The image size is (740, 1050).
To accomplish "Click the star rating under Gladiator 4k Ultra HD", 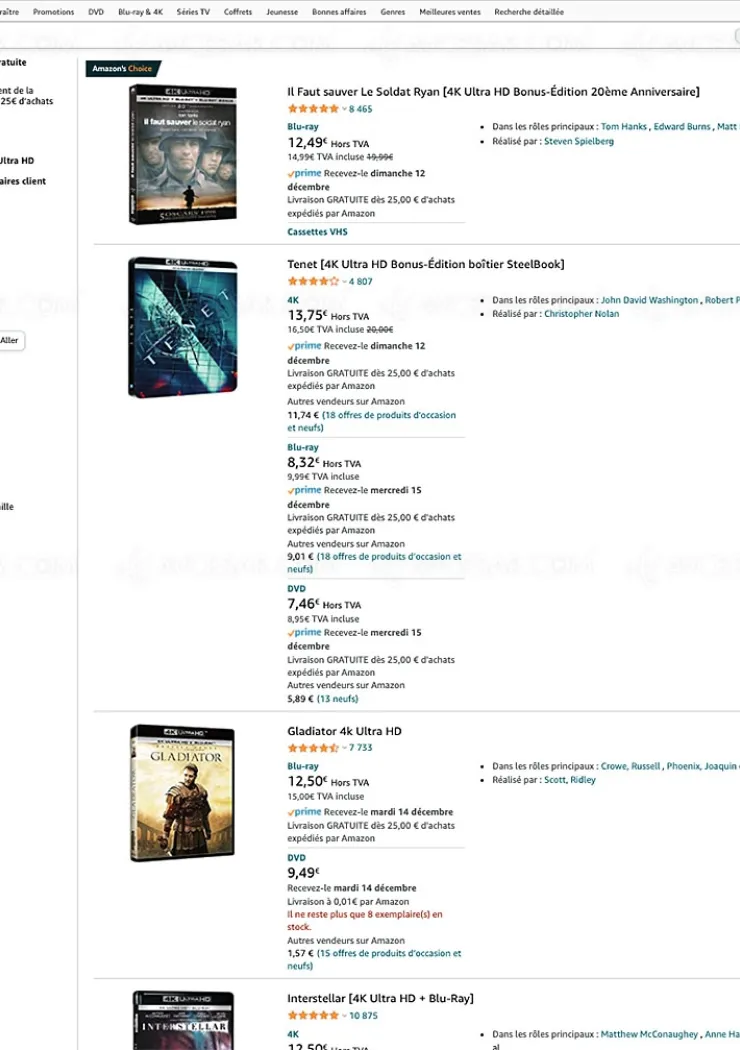I will pyautogui.click(x=310, y=747).
